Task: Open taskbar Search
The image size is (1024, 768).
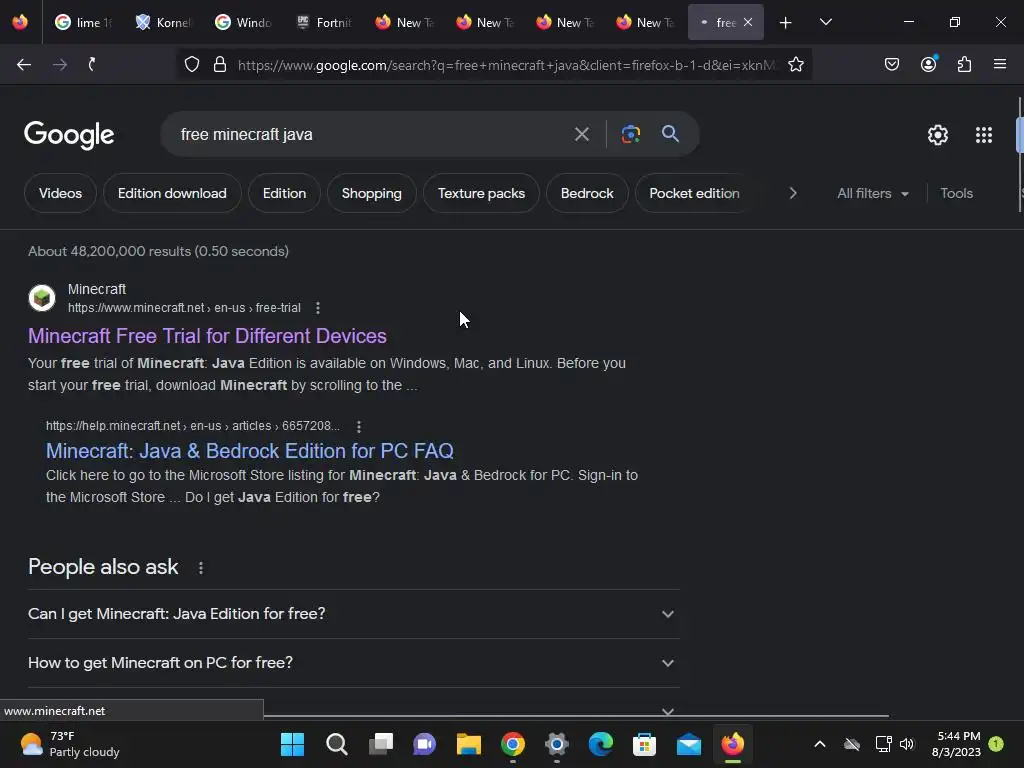Action: [x=336, y=744]
